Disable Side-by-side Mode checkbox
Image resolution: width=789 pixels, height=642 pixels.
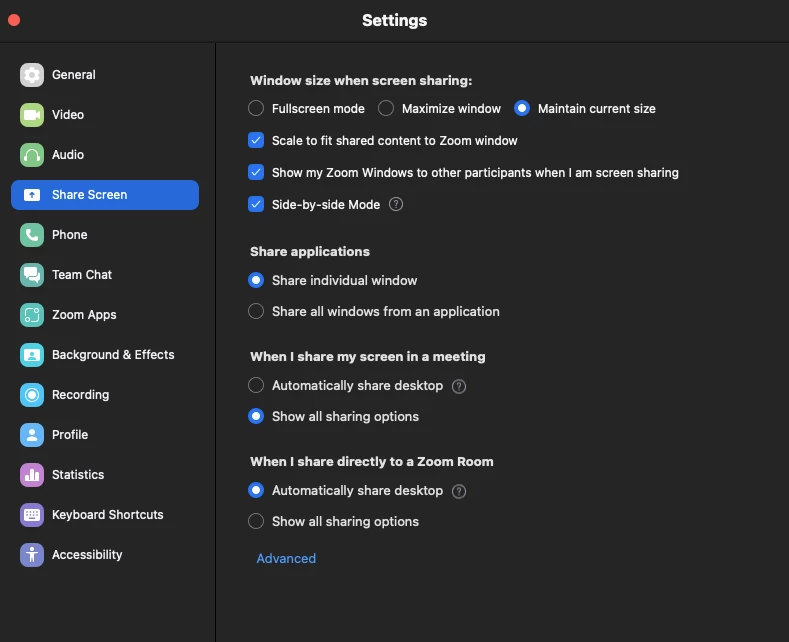pos(256,204)
